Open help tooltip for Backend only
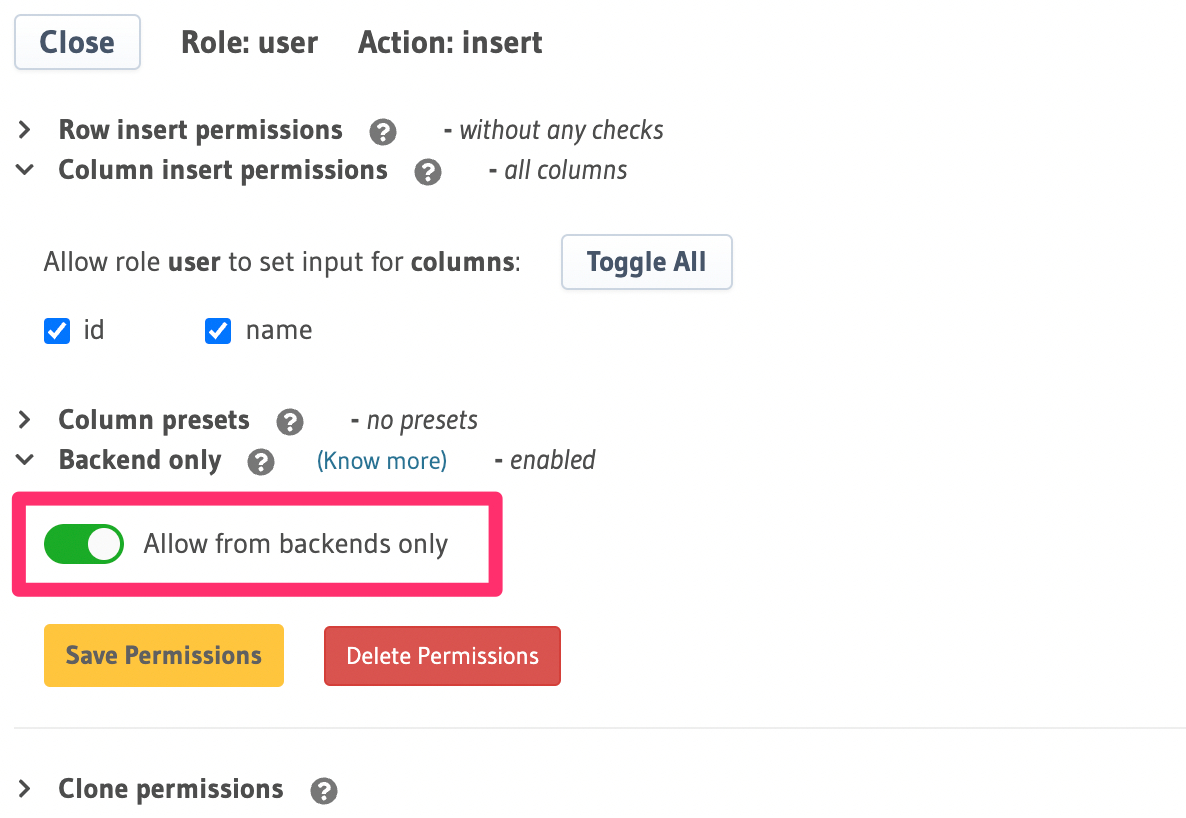Screen dimensions: 1186x818 point(261,461)
